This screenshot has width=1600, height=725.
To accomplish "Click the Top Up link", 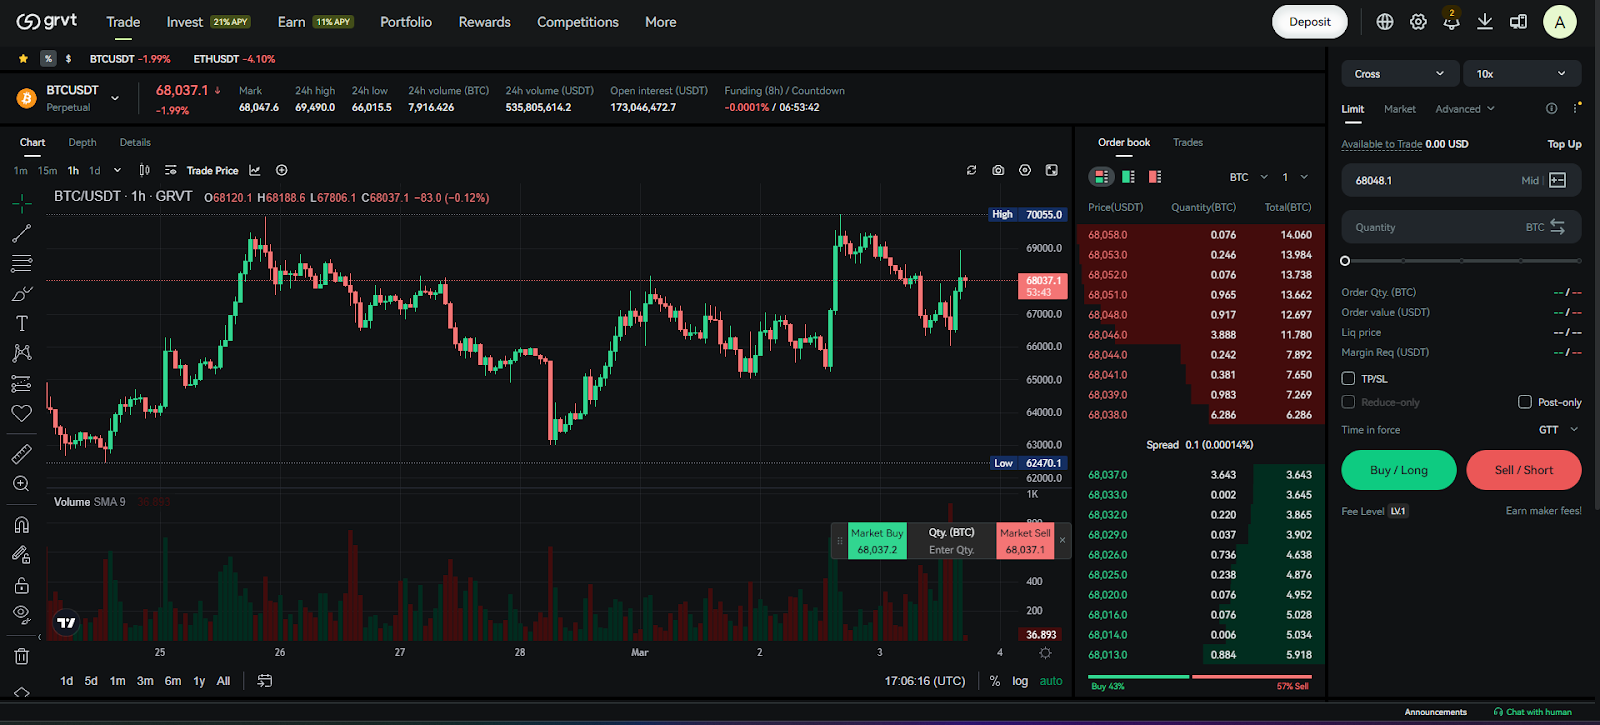I will (1565, 144).
